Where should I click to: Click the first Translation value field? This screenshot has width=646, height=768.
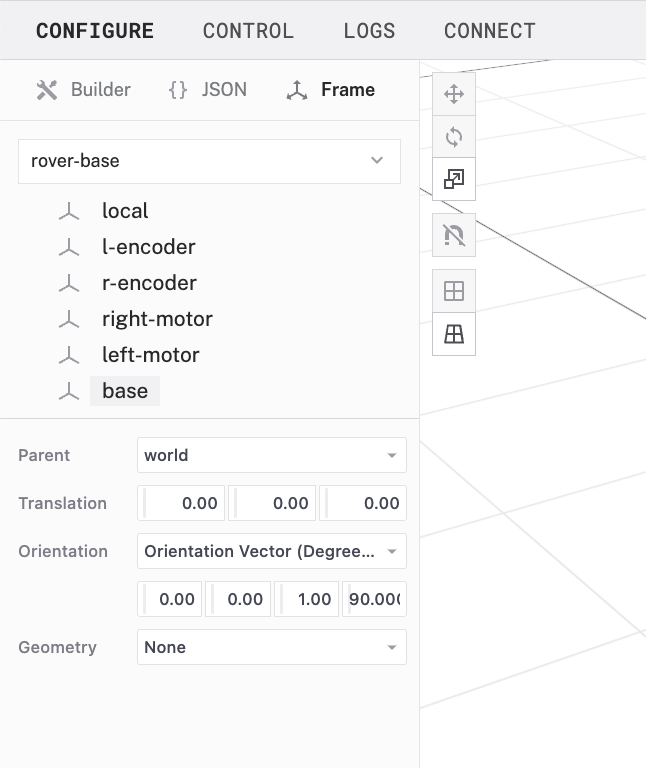click(182, 503)
